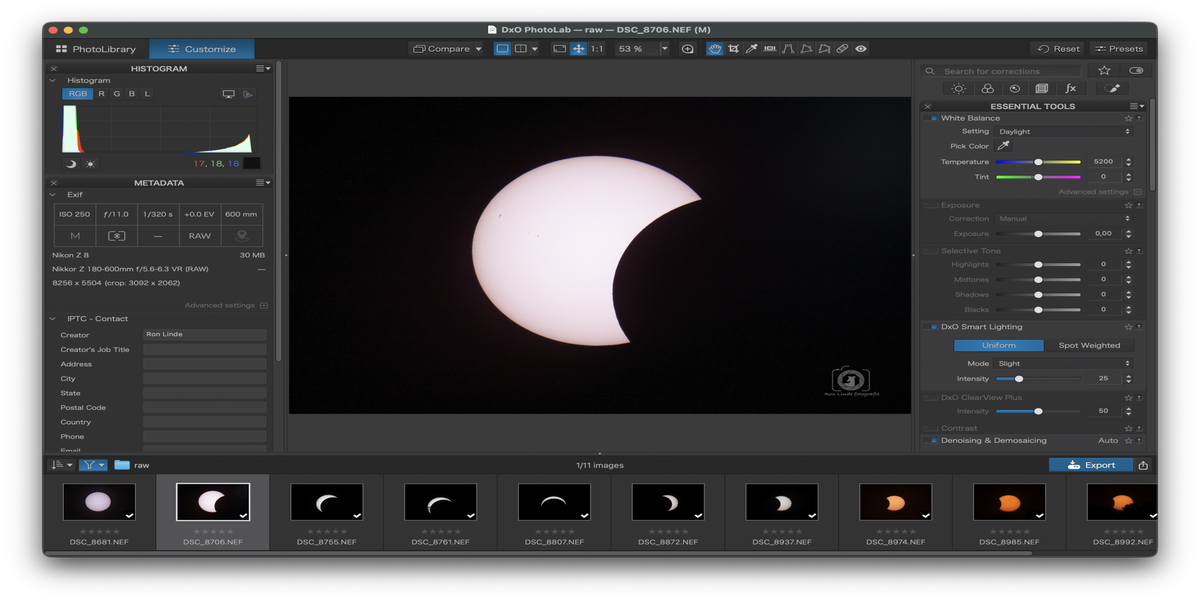
Task: Activate the Crop tool
Action: 733,49
